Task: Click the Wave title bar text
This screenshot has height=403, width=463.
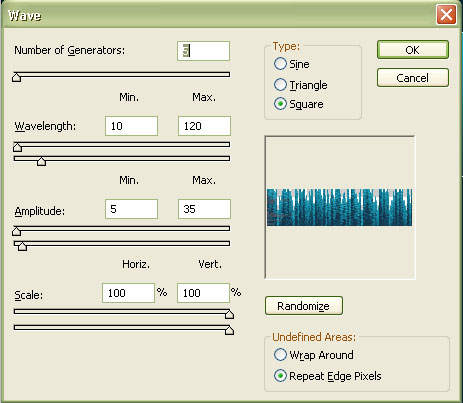Action: pyautogui.click(x=24, y=15)
